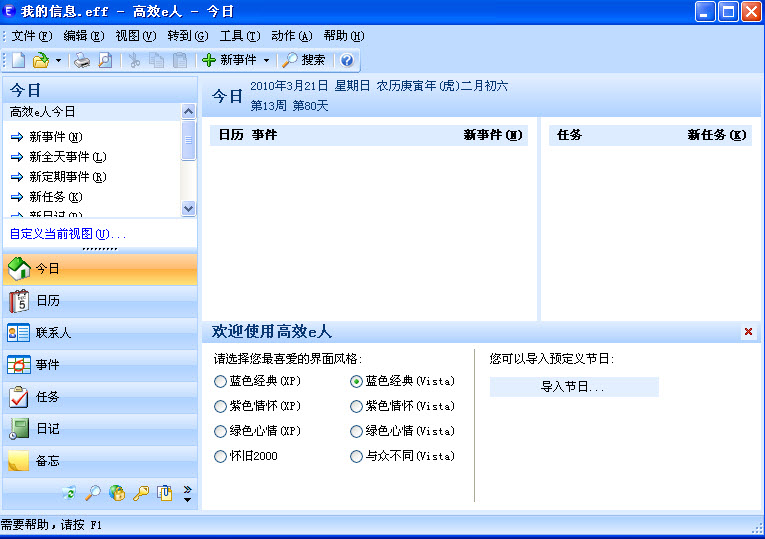The height and width of the screenshot is (539, 765).
Task: Select the 紫色情怀(XP) radio button
Action: pos(220,406)
